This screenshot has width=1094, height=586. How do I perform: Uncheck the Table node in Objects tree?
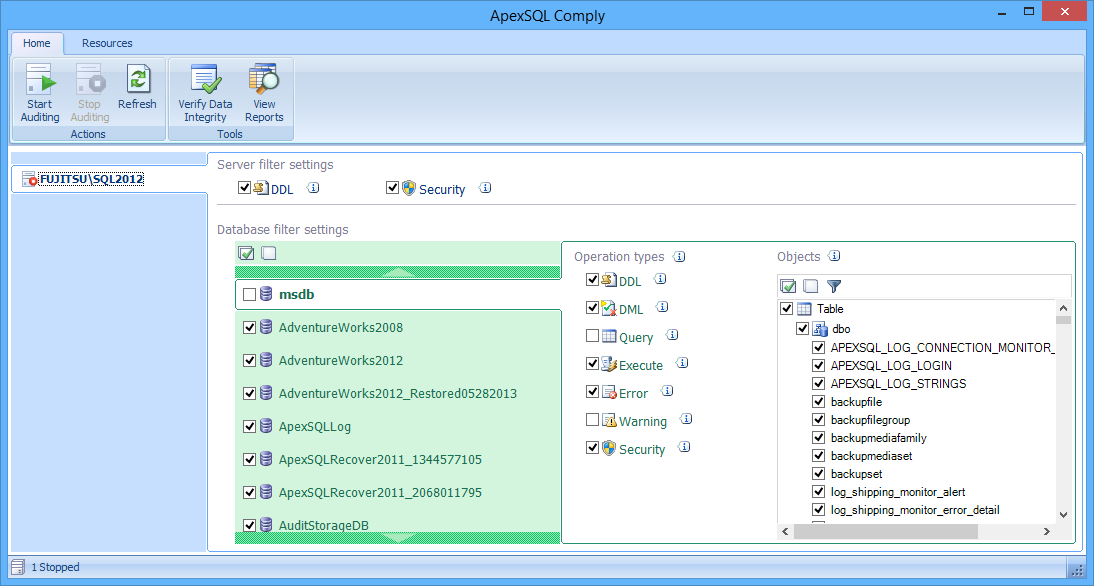[787, 308]
